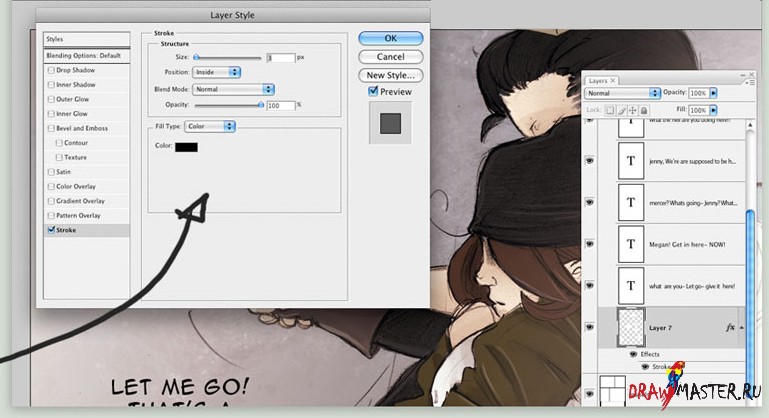Enable the Satin checkbox
Image resolution: width=769 pixels, height=418 pixels.
click(x=51, y=172)
